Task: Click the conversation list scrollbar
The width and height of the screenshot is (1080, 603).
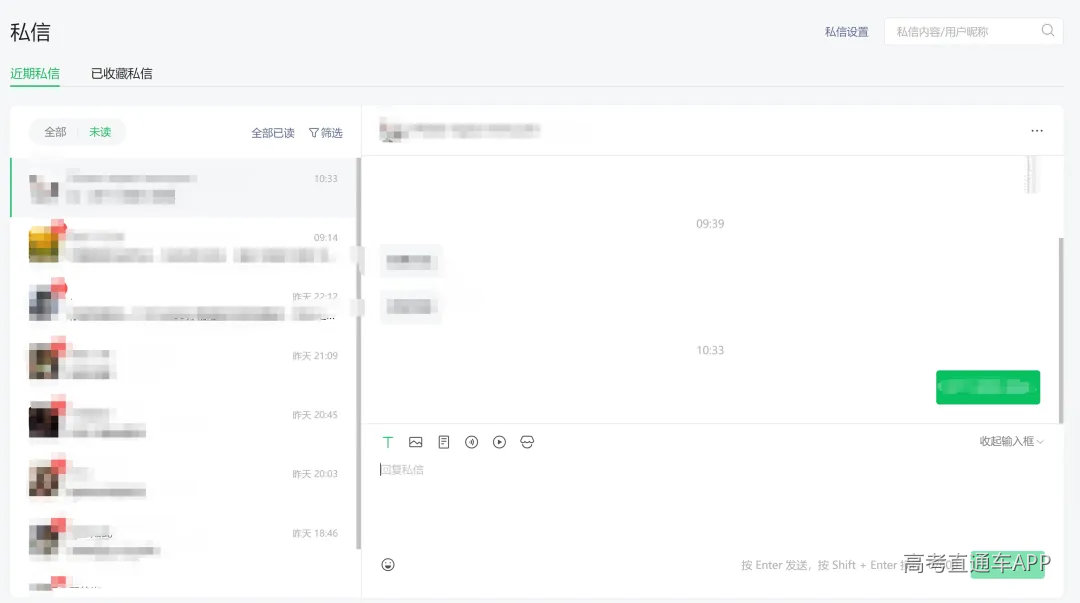Action: 358,353
